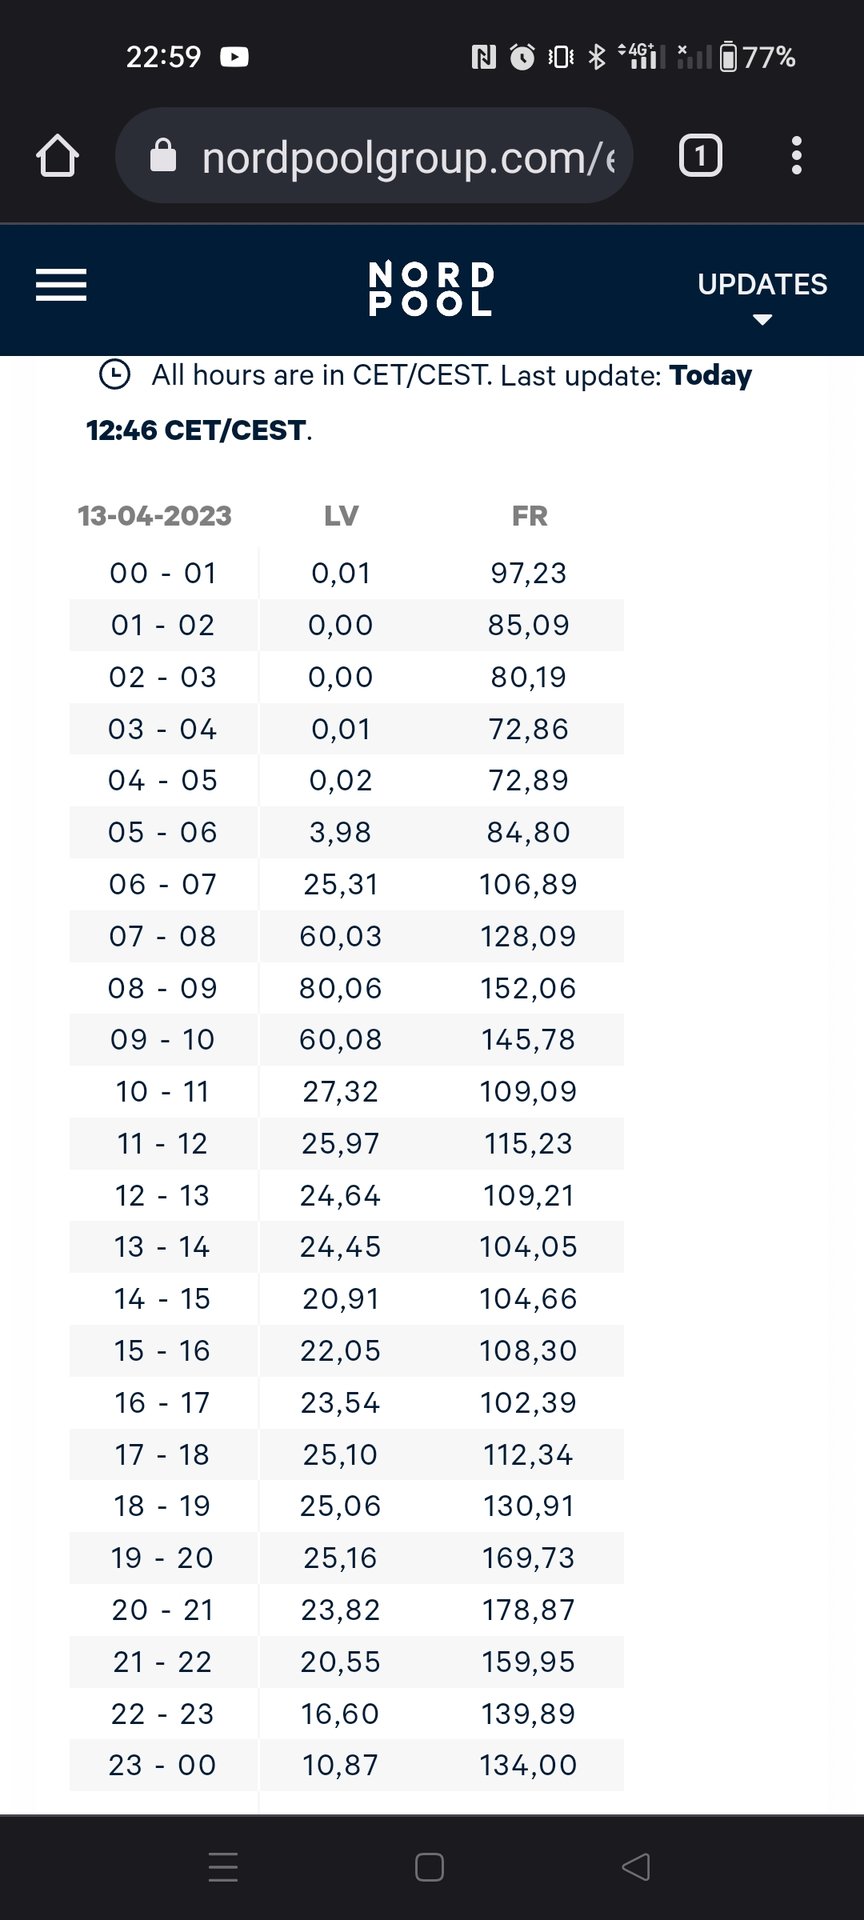Screen dimensions: 864x1920
Task: Select the 23 - 00 hour row
Action: (x=163, y=1765)
